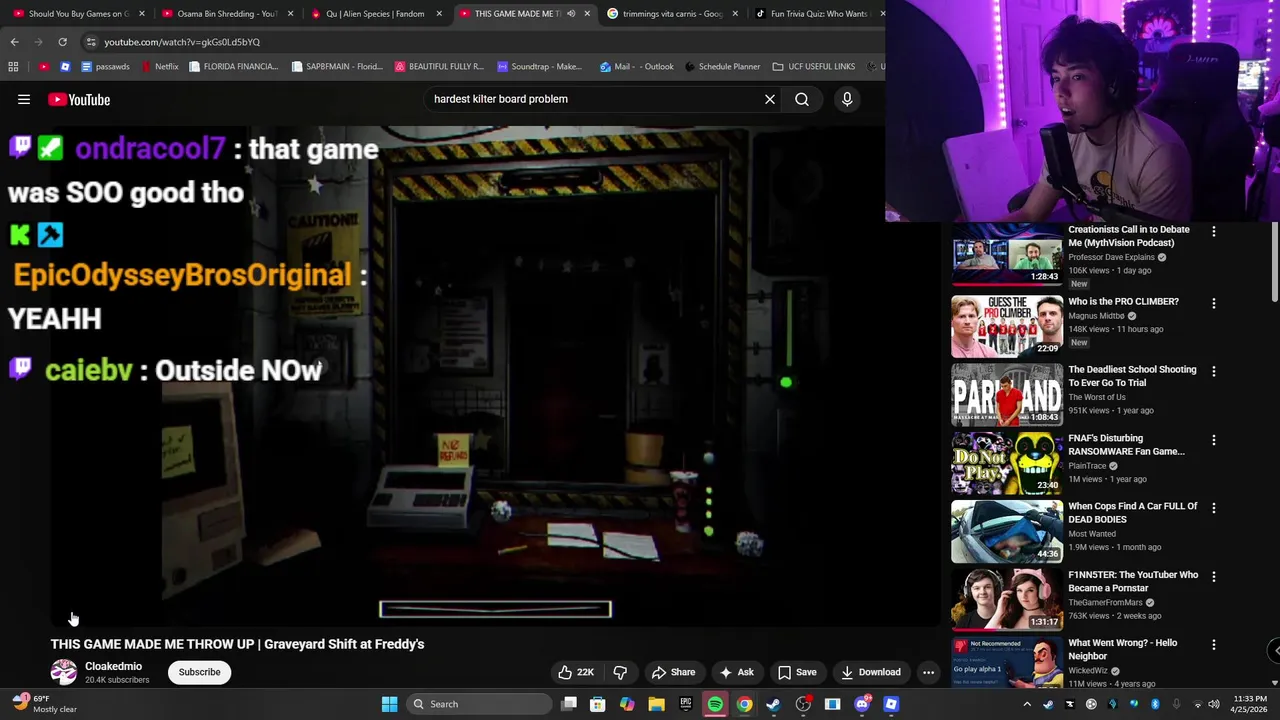Open Microsoft Store from the taskbar
This screenshot has height=720, width=1280.
coord(598,704)
